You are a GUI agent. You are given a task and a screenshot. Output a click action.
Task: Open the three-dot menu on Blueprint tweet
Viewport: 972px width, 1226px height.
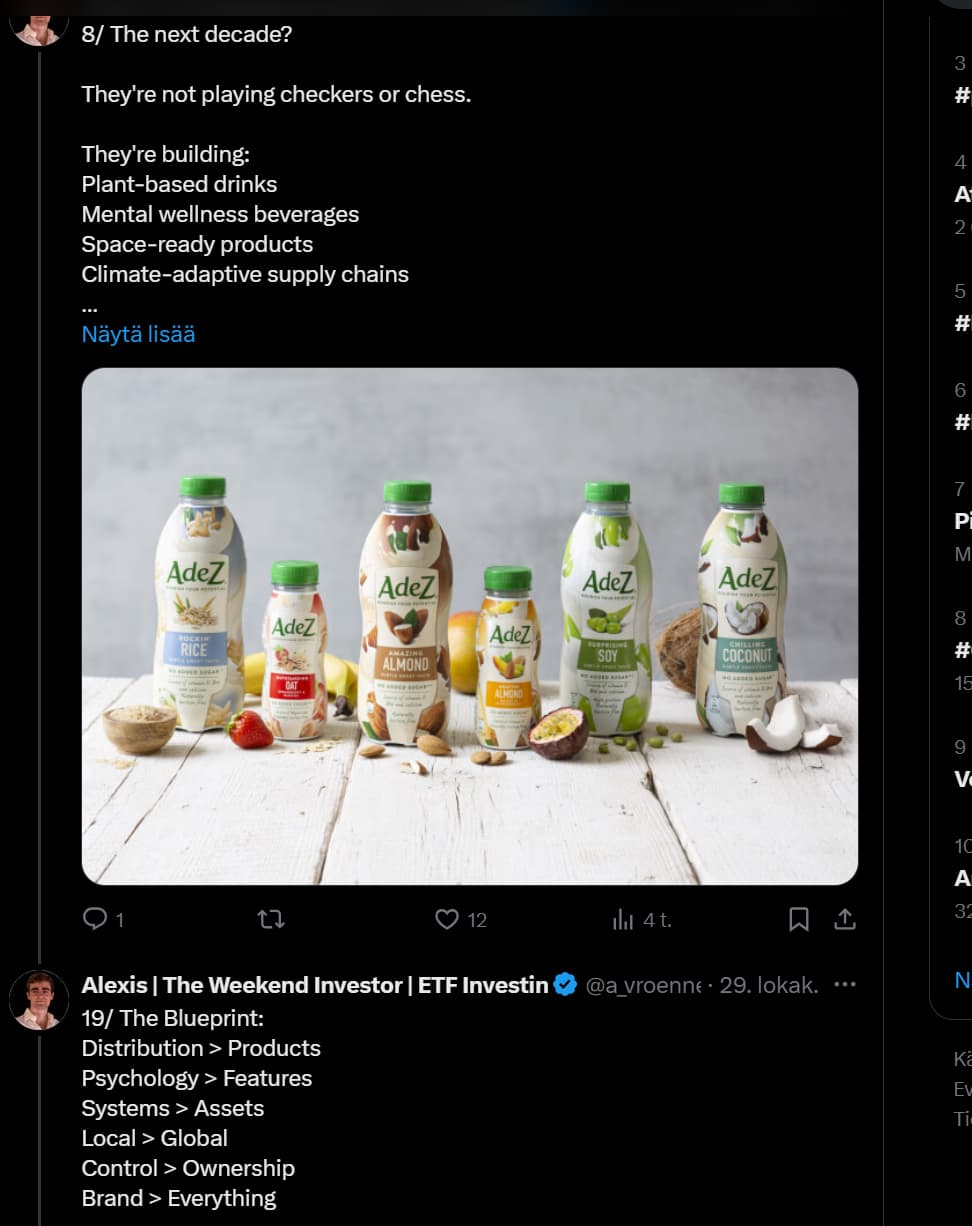(x=845, y=985)
